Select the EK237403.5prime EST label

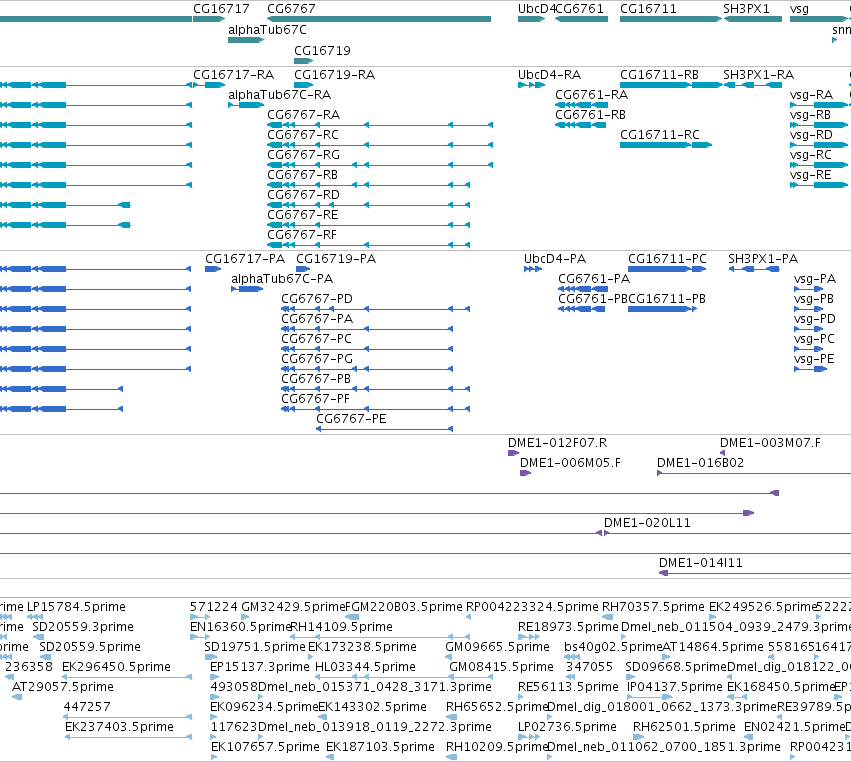pyautogui.click(x=119, y=727)
